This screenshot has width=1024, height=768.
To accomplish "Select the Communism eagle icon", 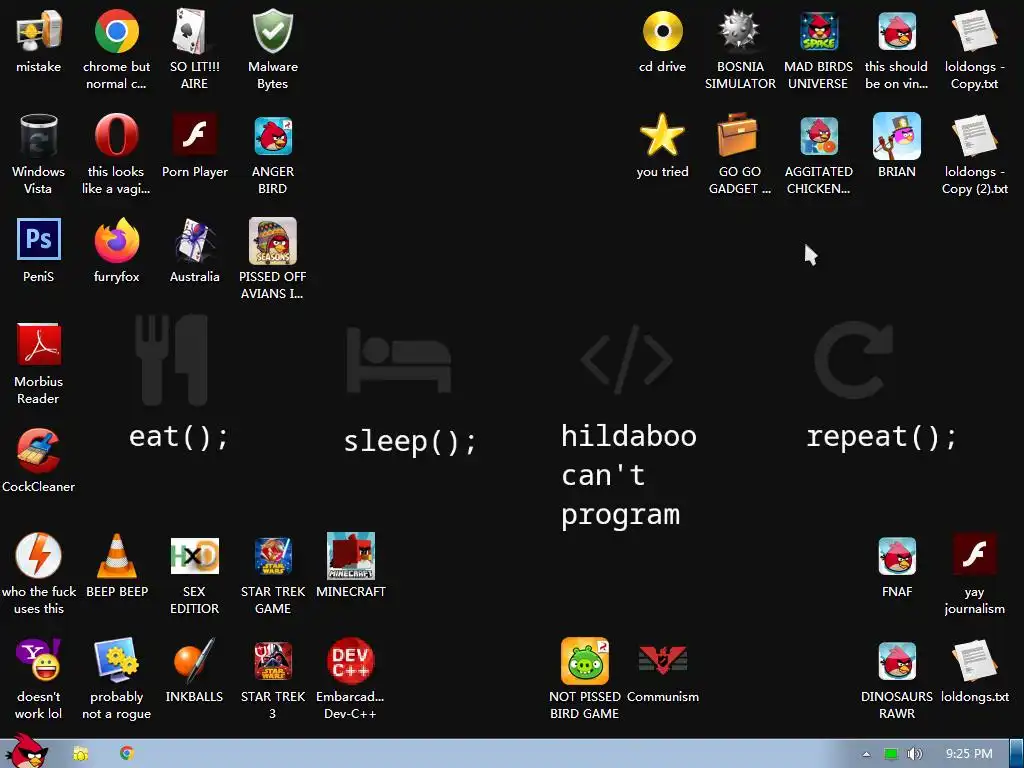I will [662, 660].
